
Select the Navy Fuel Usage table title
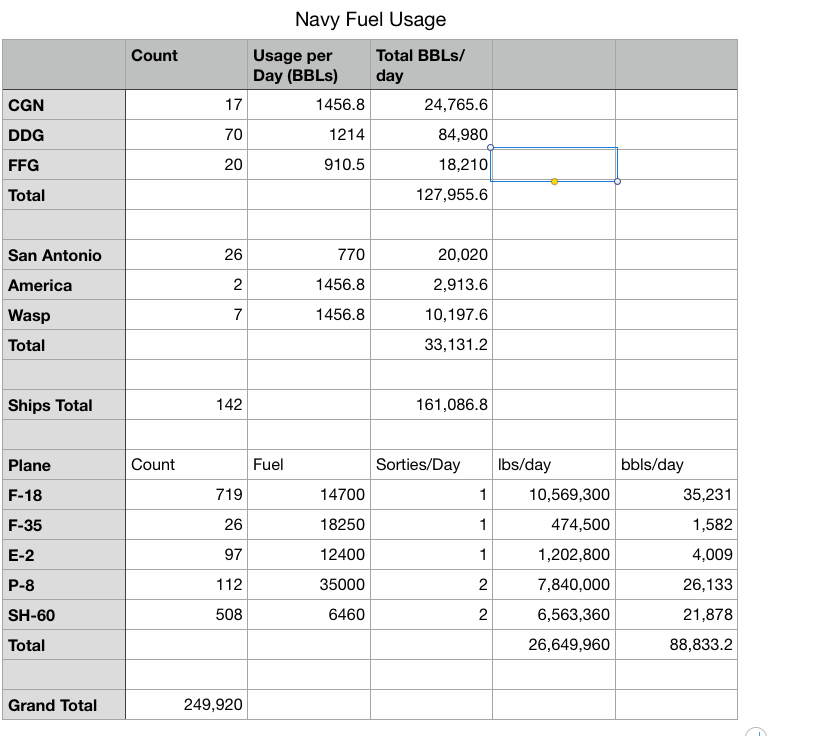(x=370, y=19)
